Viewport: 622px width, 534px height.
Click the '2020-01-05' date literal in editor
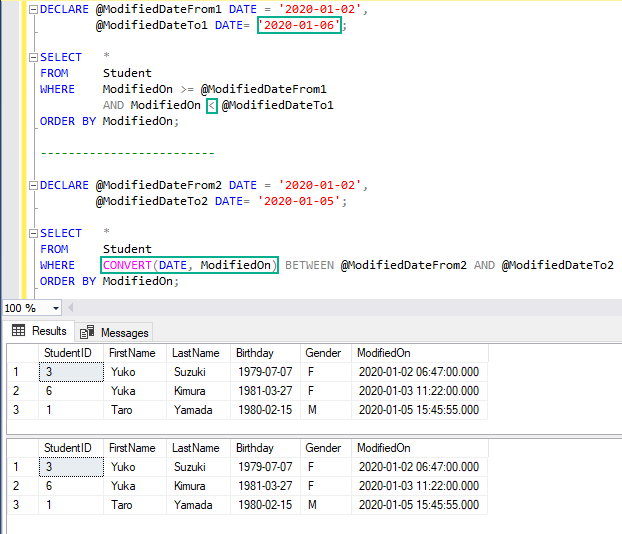[x=299, y=201]
